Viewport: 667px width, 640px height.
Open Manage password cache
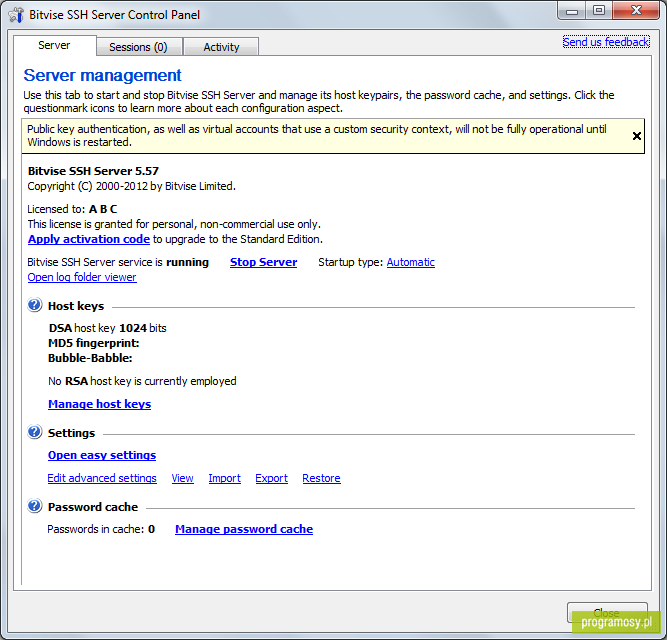pyautogui.click(x=244, y=529)
